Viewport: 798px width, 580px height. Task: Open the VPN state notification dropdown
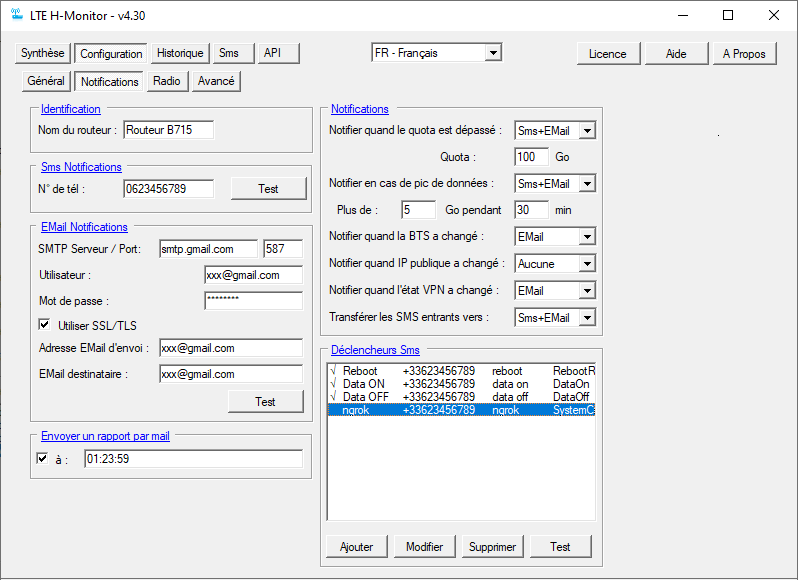[587, 291]
